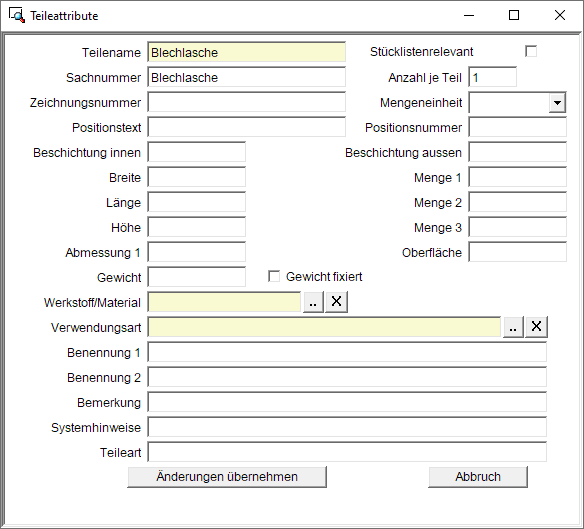Select the Sachnummer text field
The width and height of the screenshot is (584, 529).
click(247, 77)
